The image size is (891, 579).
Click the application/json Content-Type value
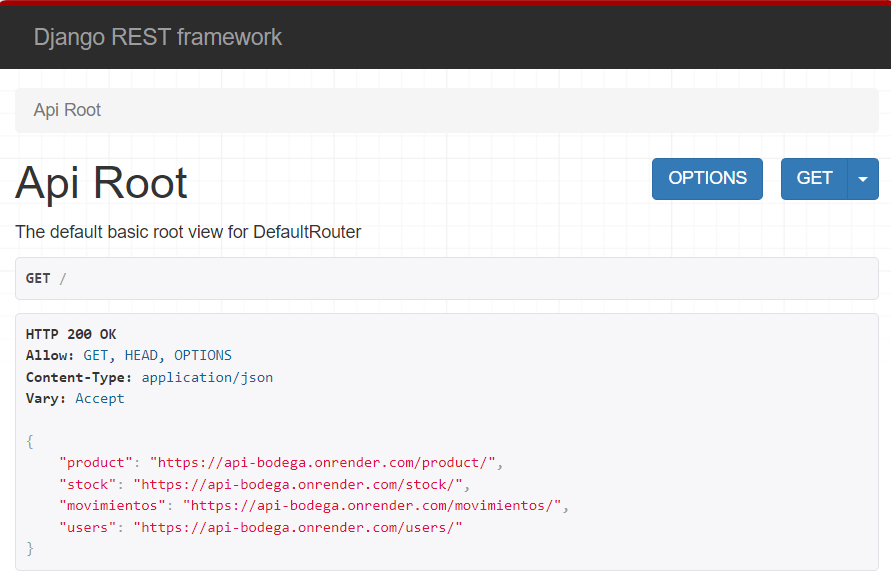(x=207, y=377)
